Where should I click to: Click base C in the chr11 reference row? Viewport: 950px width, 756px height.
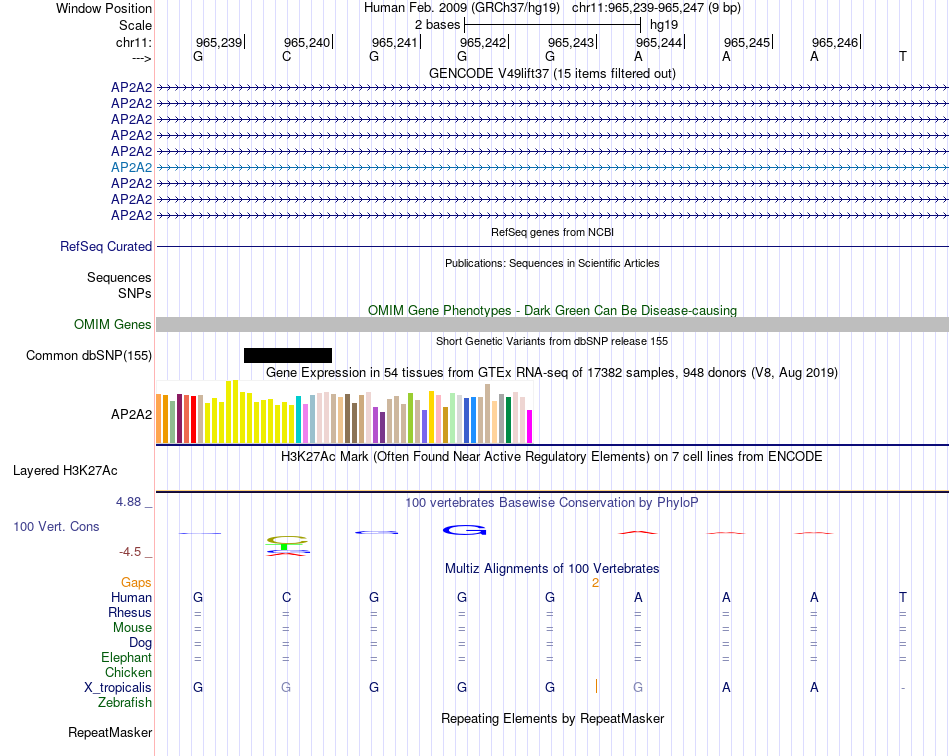(287, 56)
